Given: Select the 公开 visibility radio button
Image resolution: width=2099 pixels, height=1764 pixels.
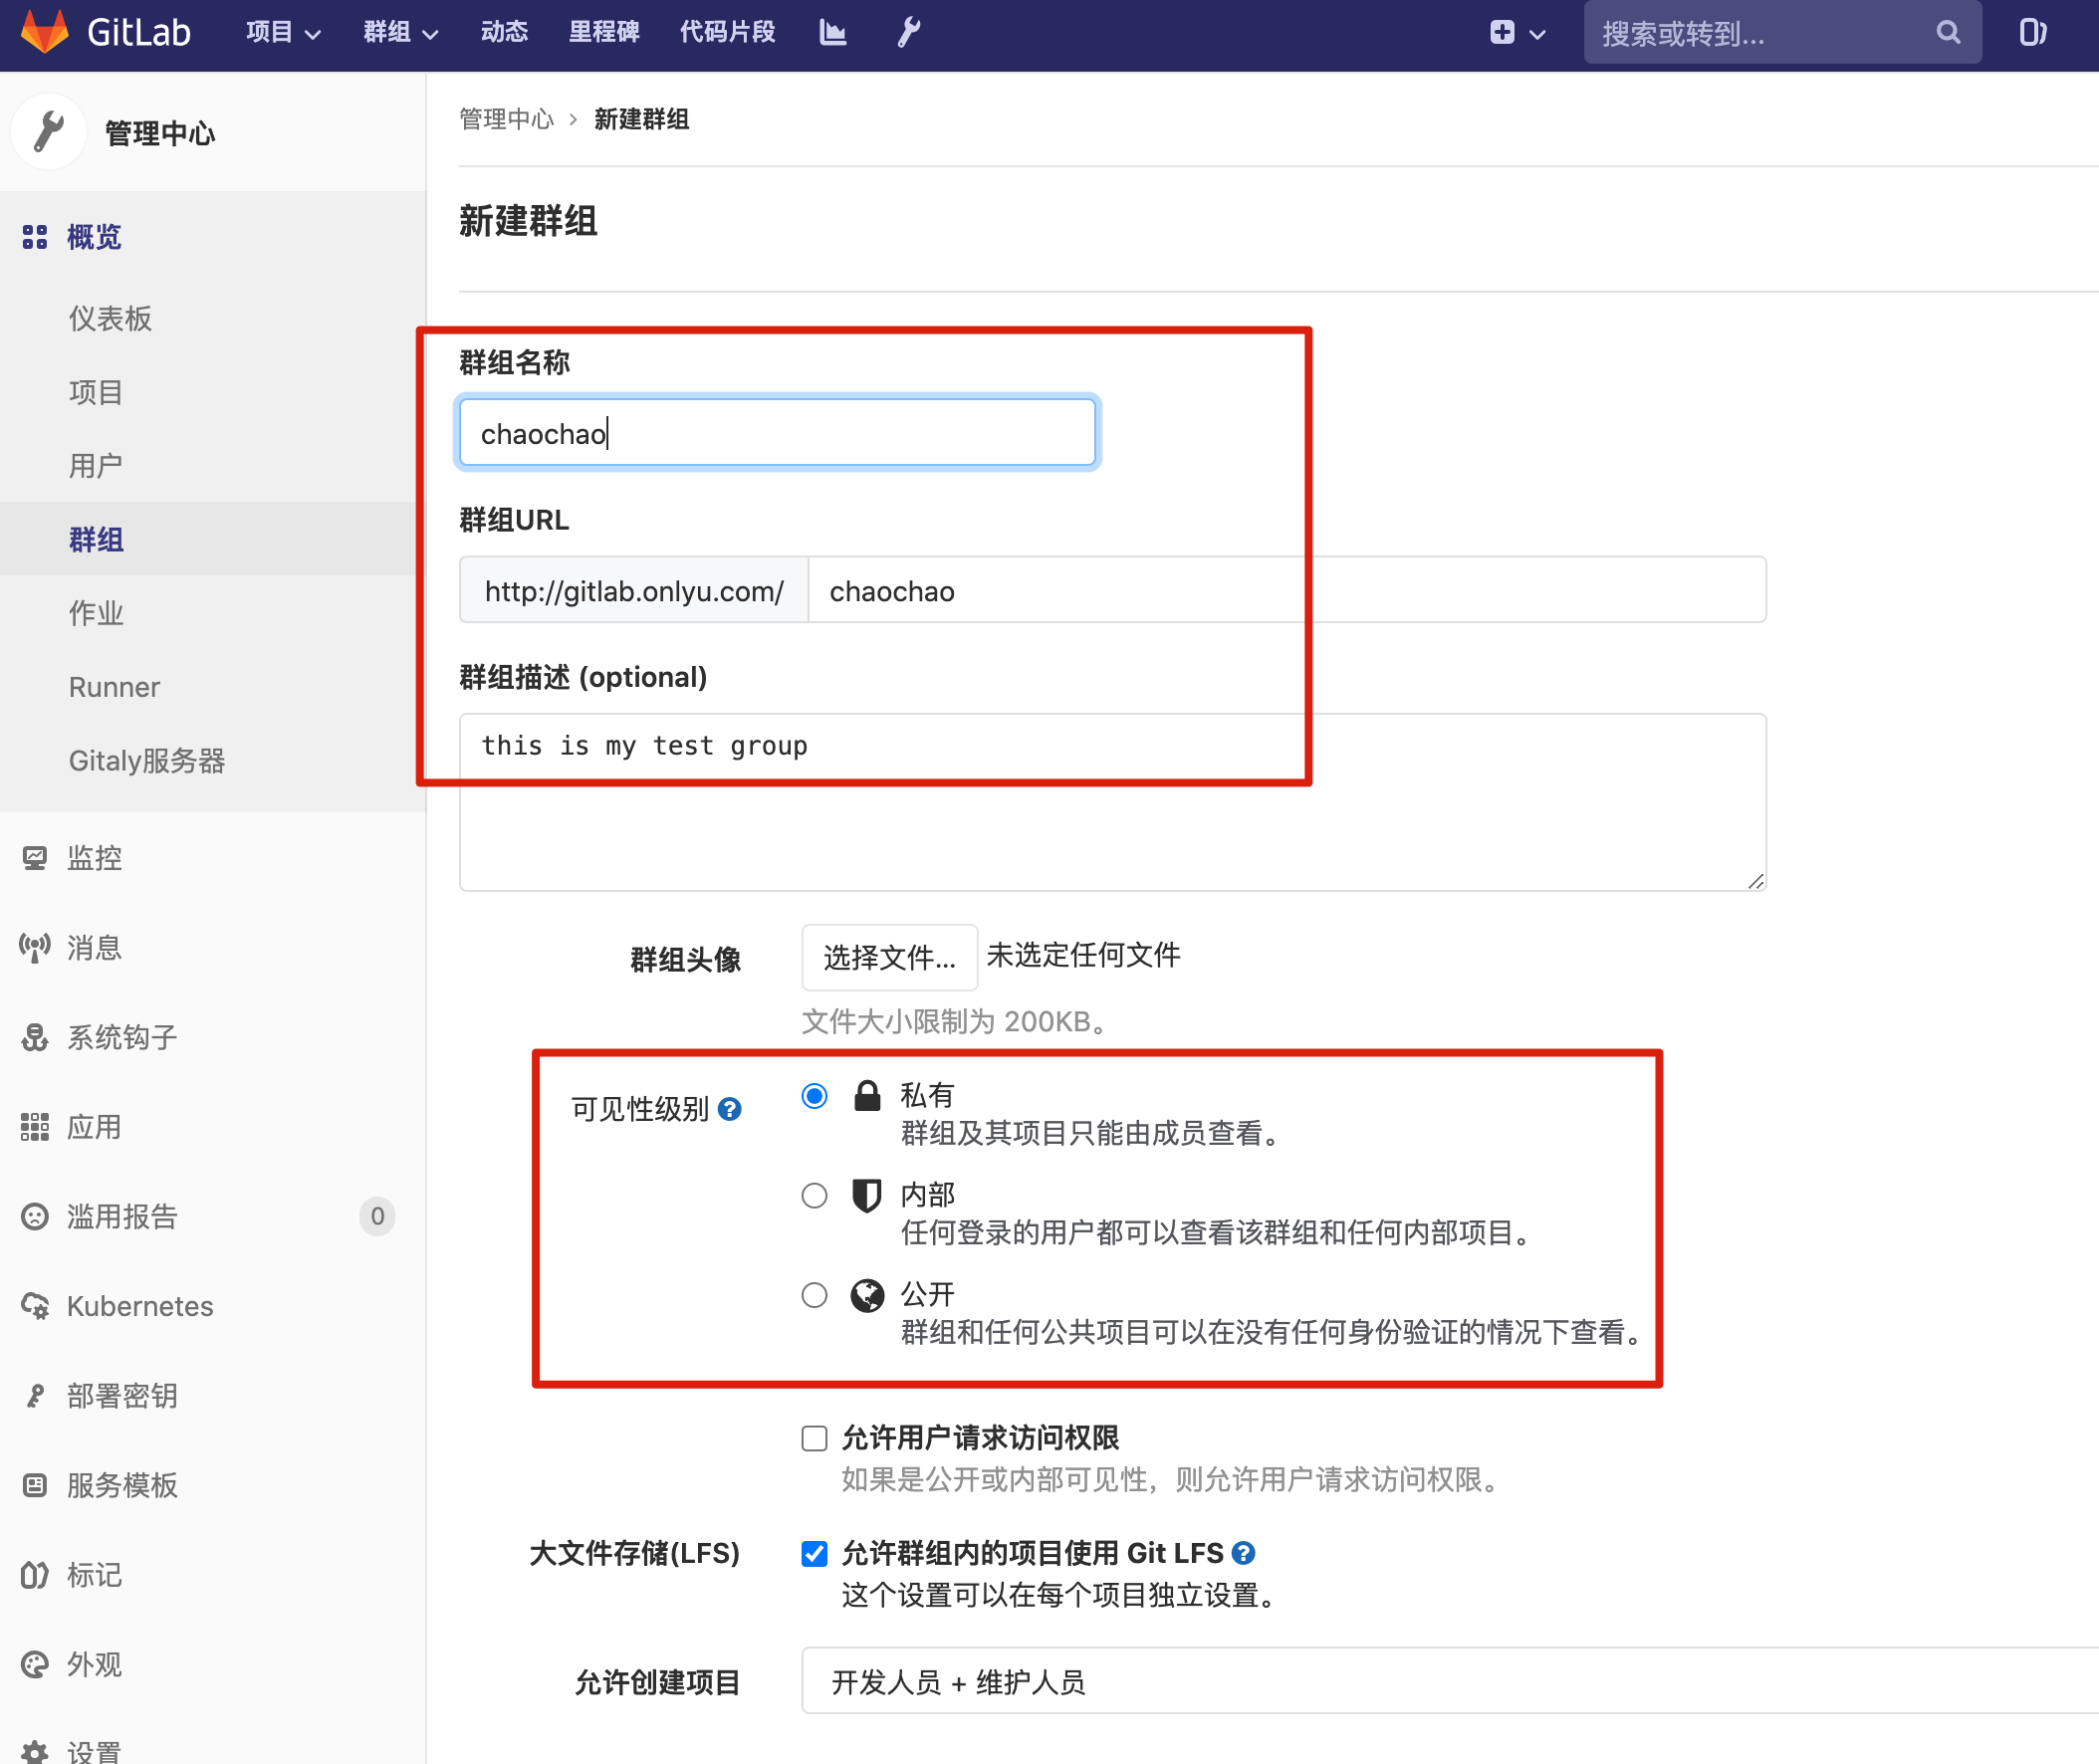Looking at the screenshot, I should tap(814, 1295).
